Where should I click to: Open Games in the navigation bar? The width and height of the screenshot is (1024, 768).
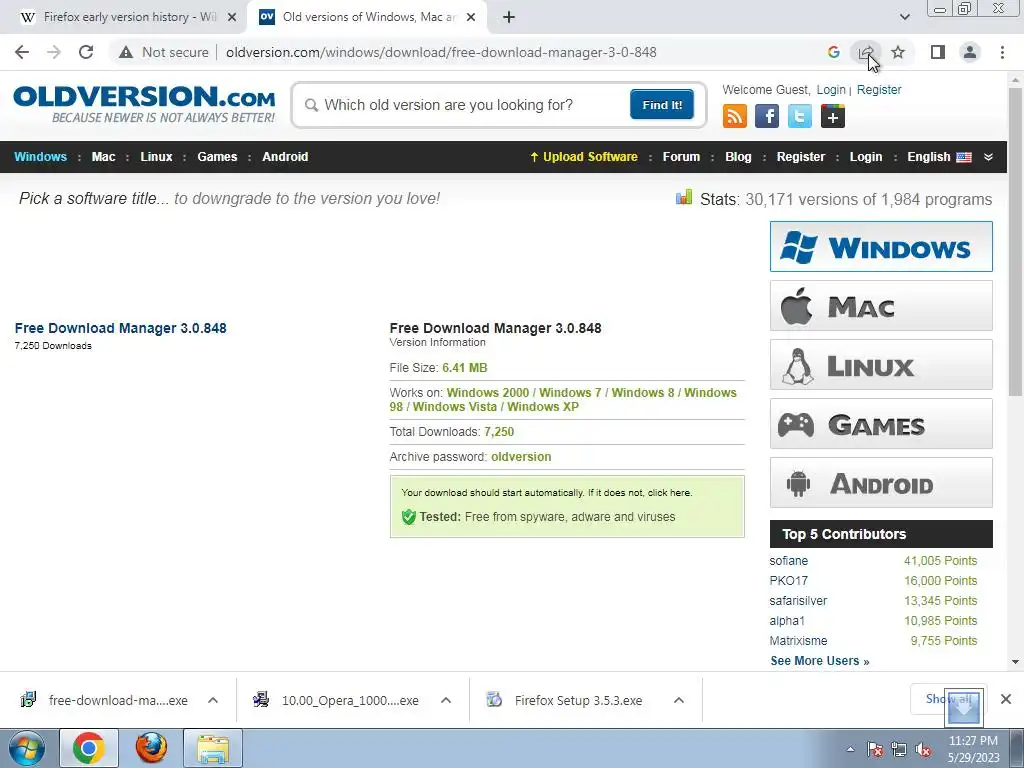coord(217,157)
